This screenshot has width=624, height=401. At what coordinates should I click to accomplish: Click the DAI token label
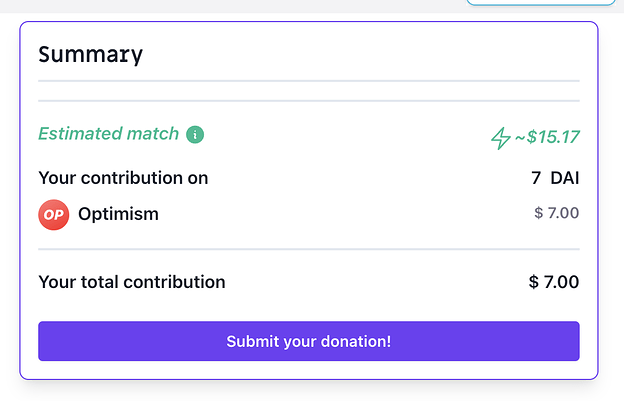pos(565,178)
